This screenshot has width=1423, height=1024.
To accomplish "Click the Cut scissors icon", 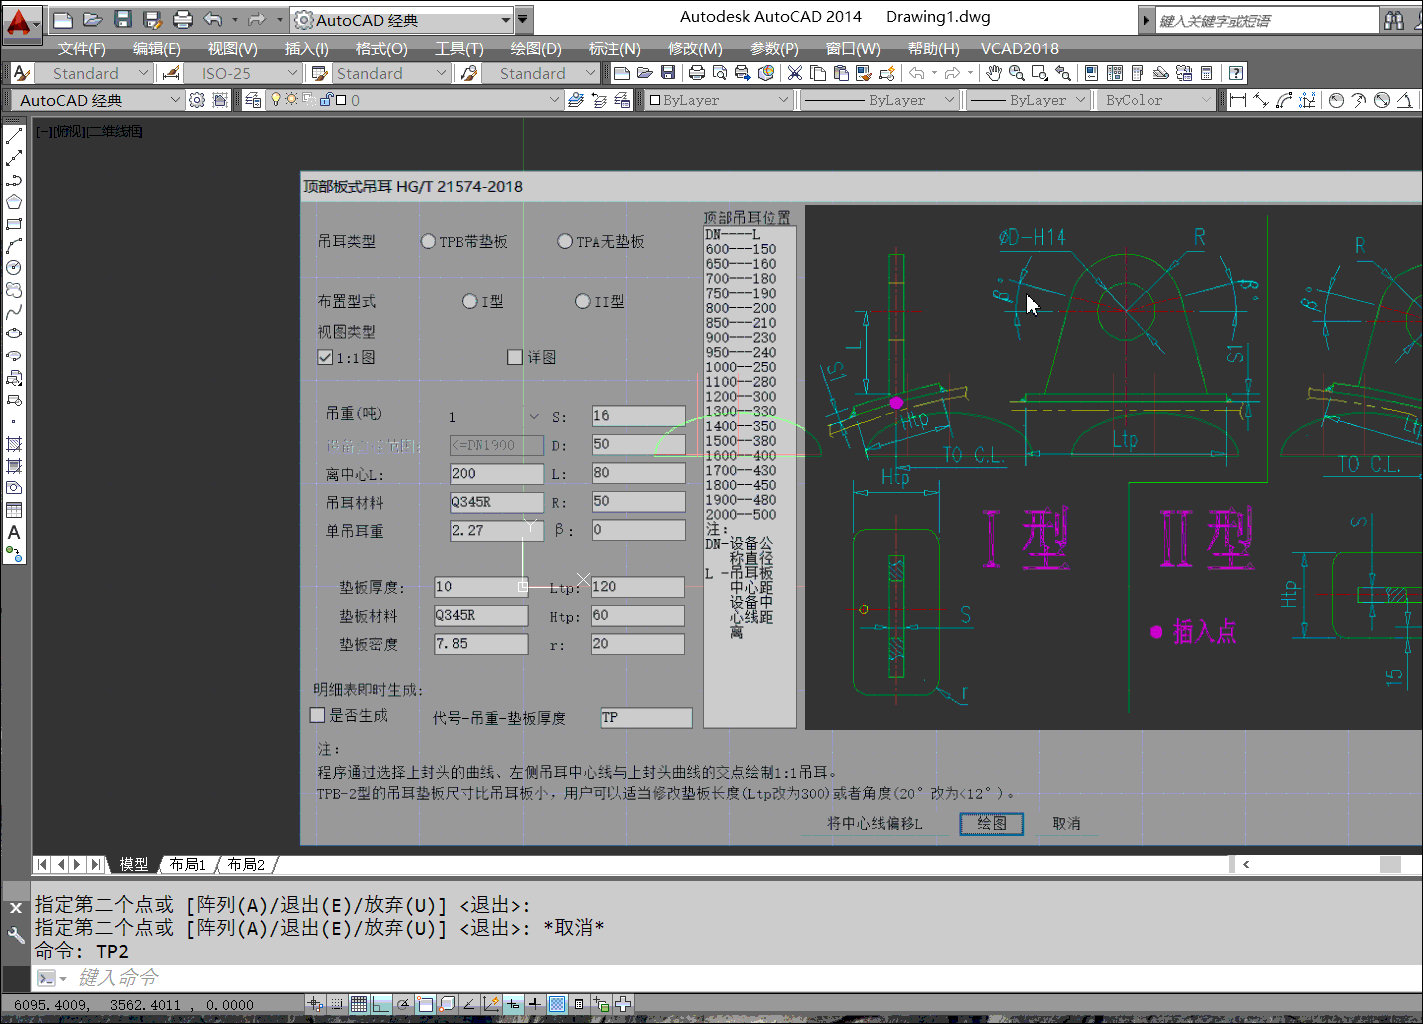I will (795, 73).
